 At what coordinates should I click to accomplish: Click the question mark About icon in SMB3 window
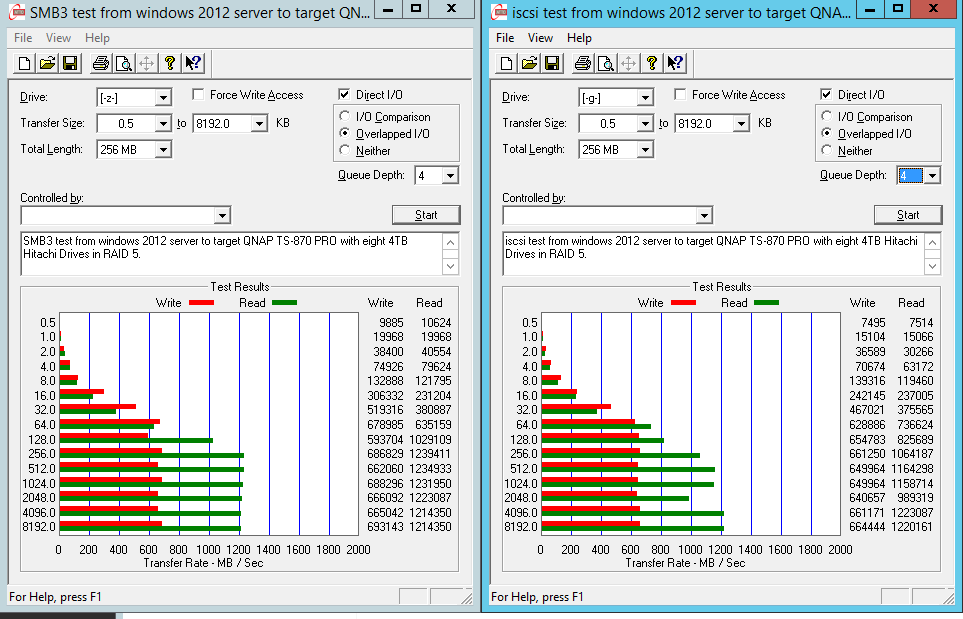[x=170, y=63]
